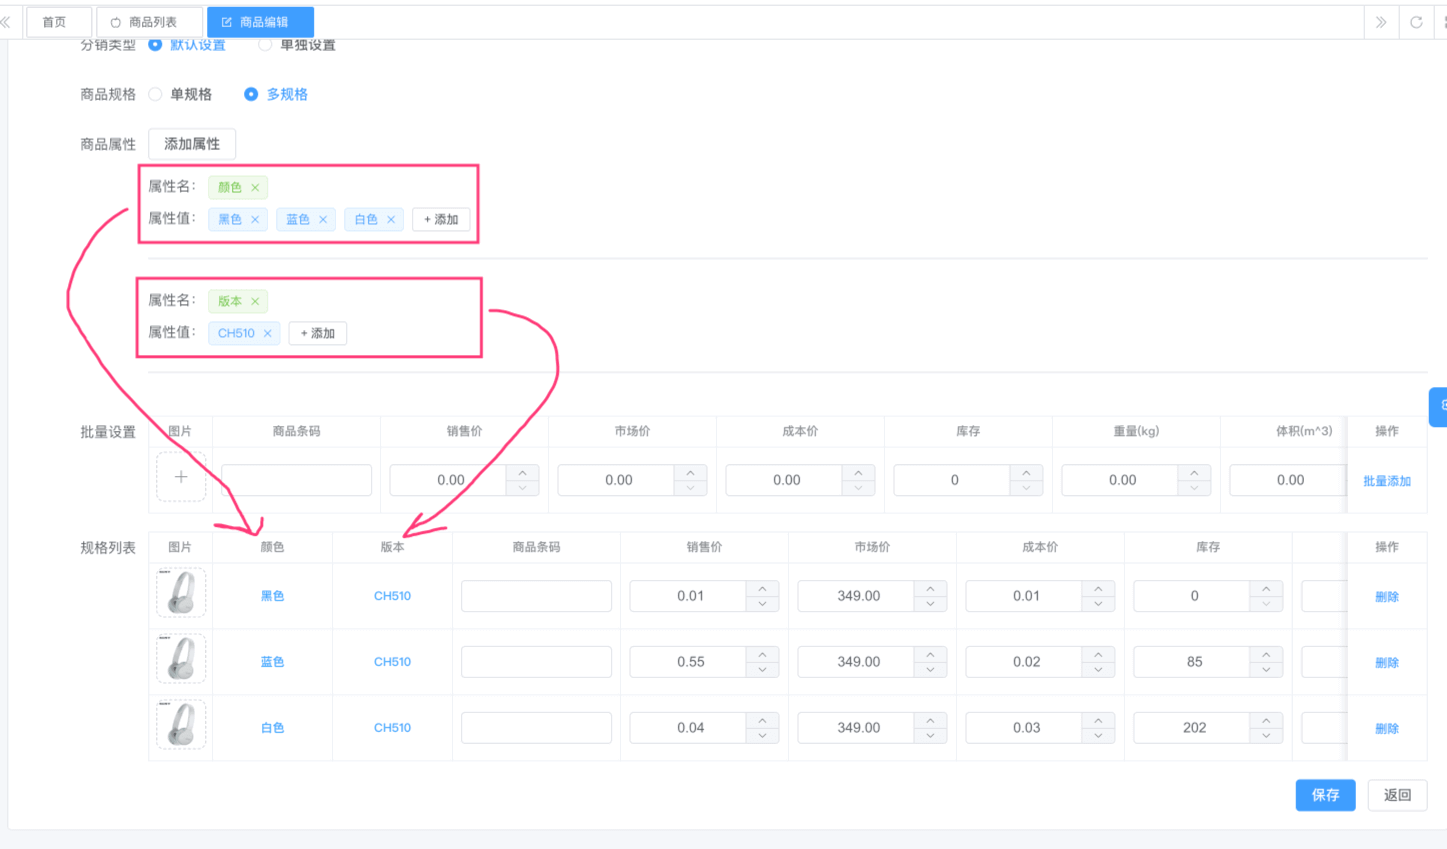Select 单规格 radio option

[x=156, y=94]
